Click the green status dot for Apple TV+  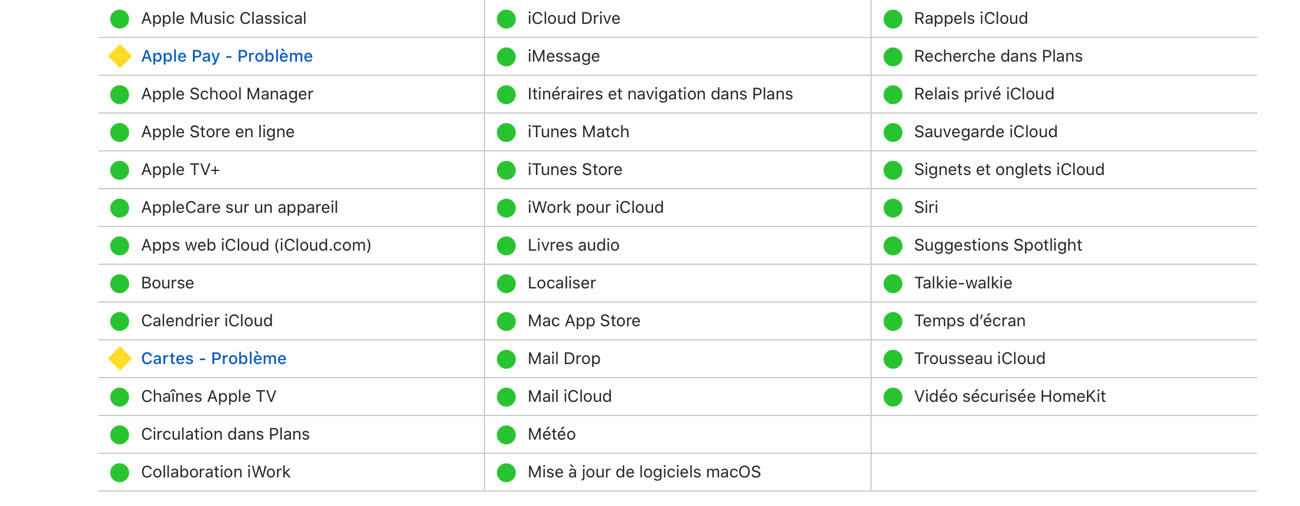point(120,170)
